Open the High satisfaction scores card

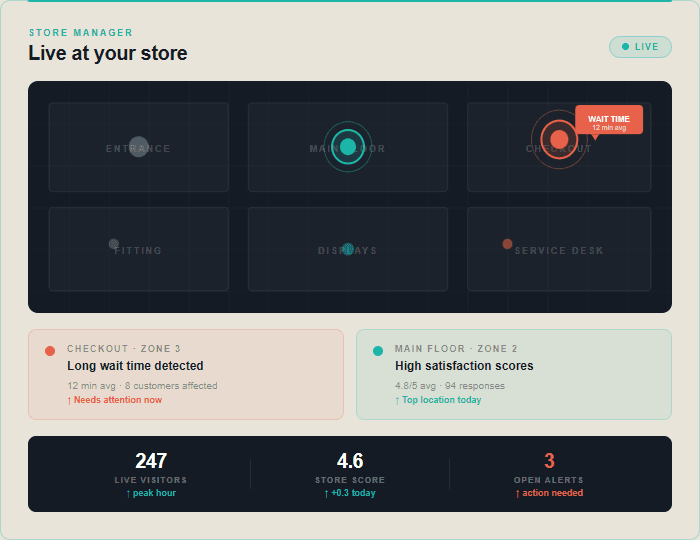click(514, 374)
